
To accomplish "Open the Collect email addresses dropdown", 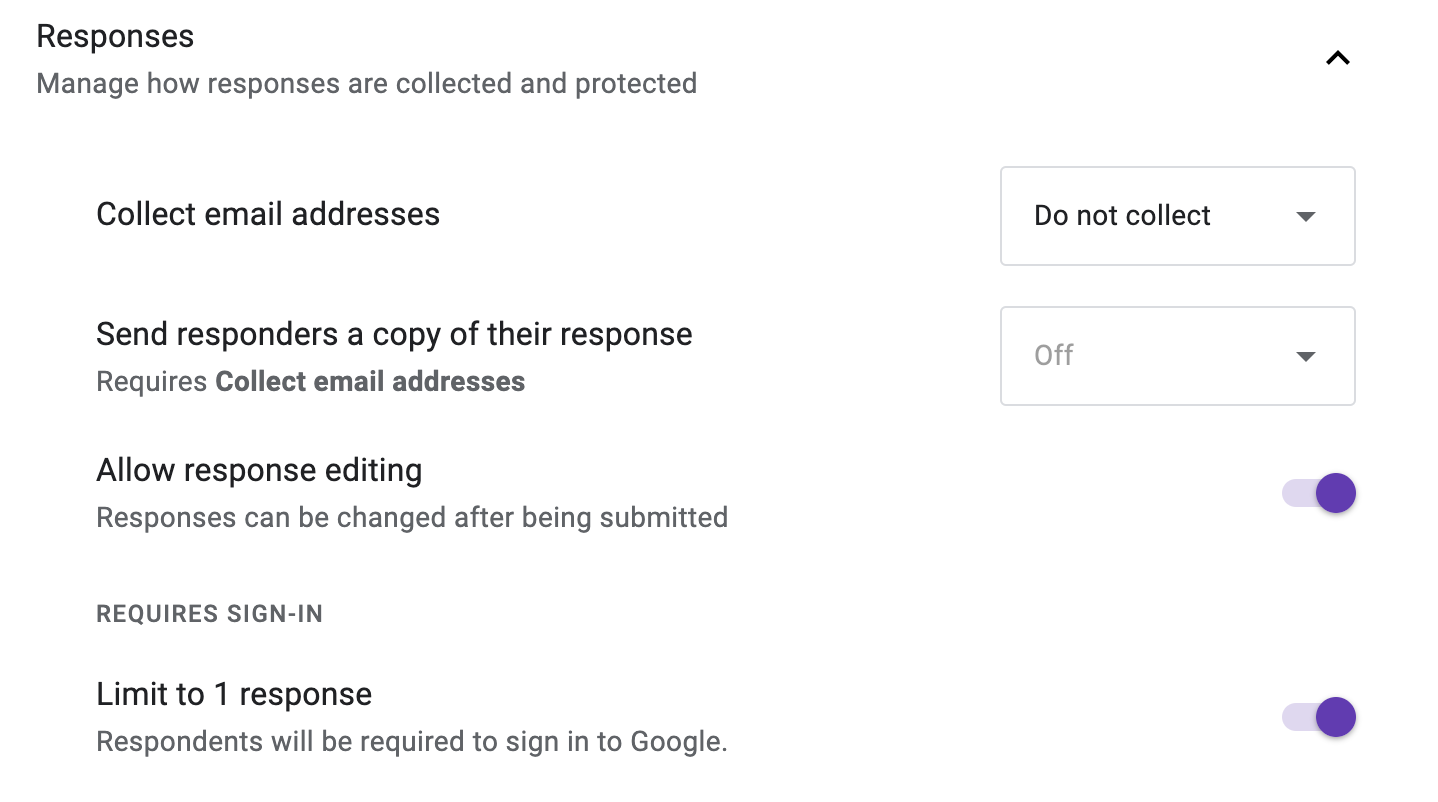I will (x=1177, y=216).
